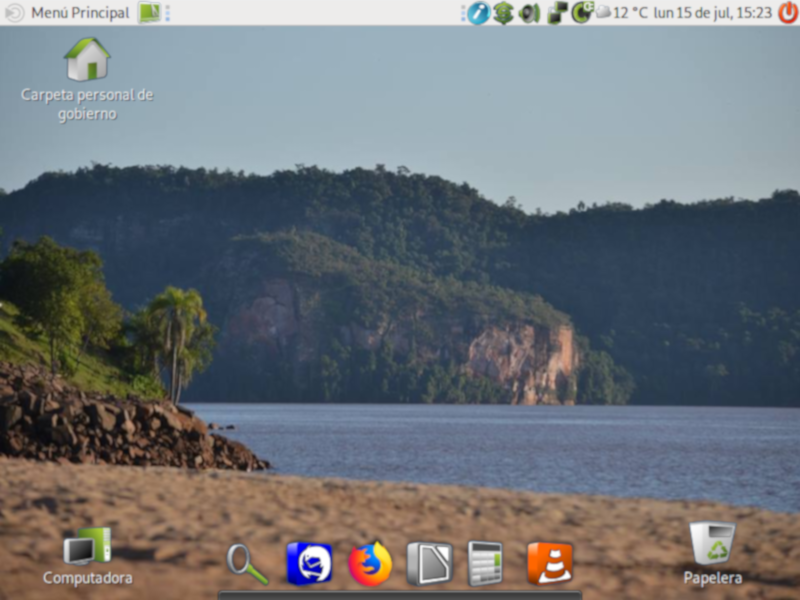Click the panel handle beside the system tray
The height and width of the screenshot is (600, 800).
(x=463, y=13)
